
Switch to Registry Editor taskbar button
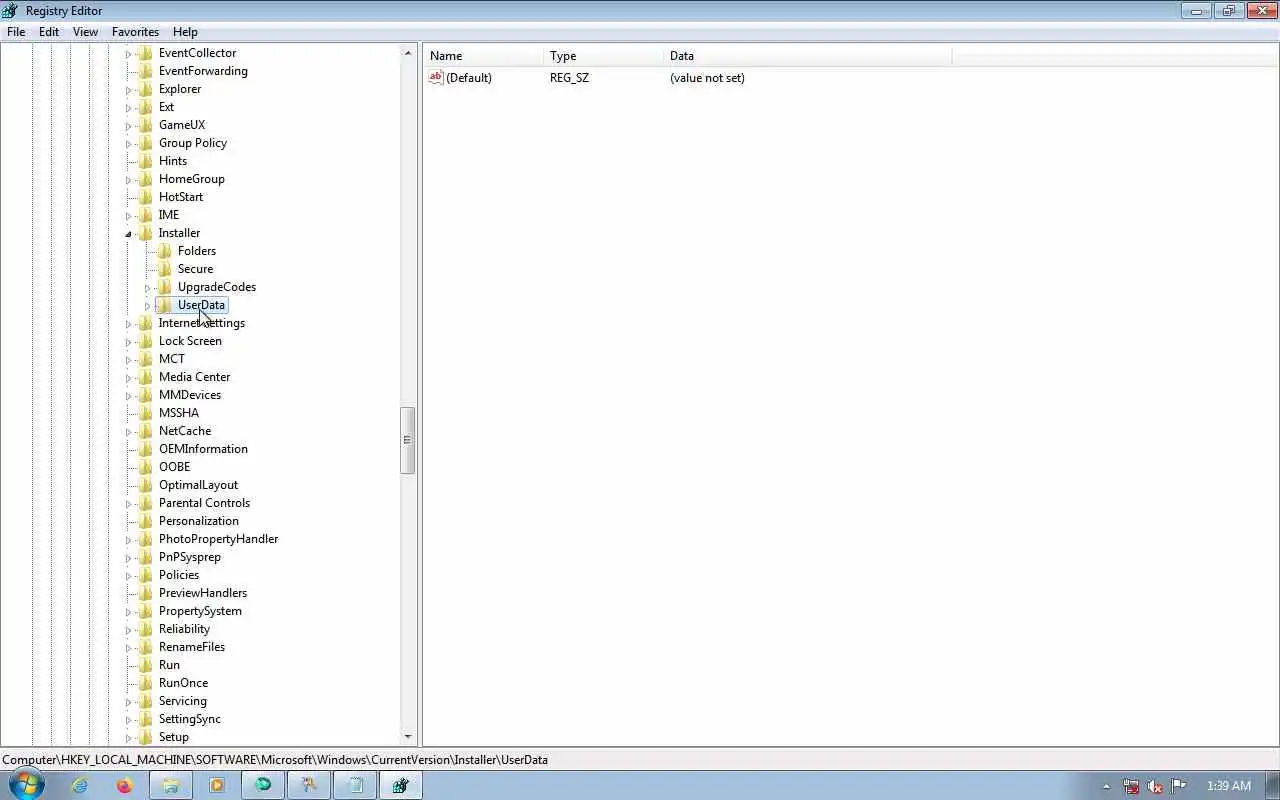(400, 785)
